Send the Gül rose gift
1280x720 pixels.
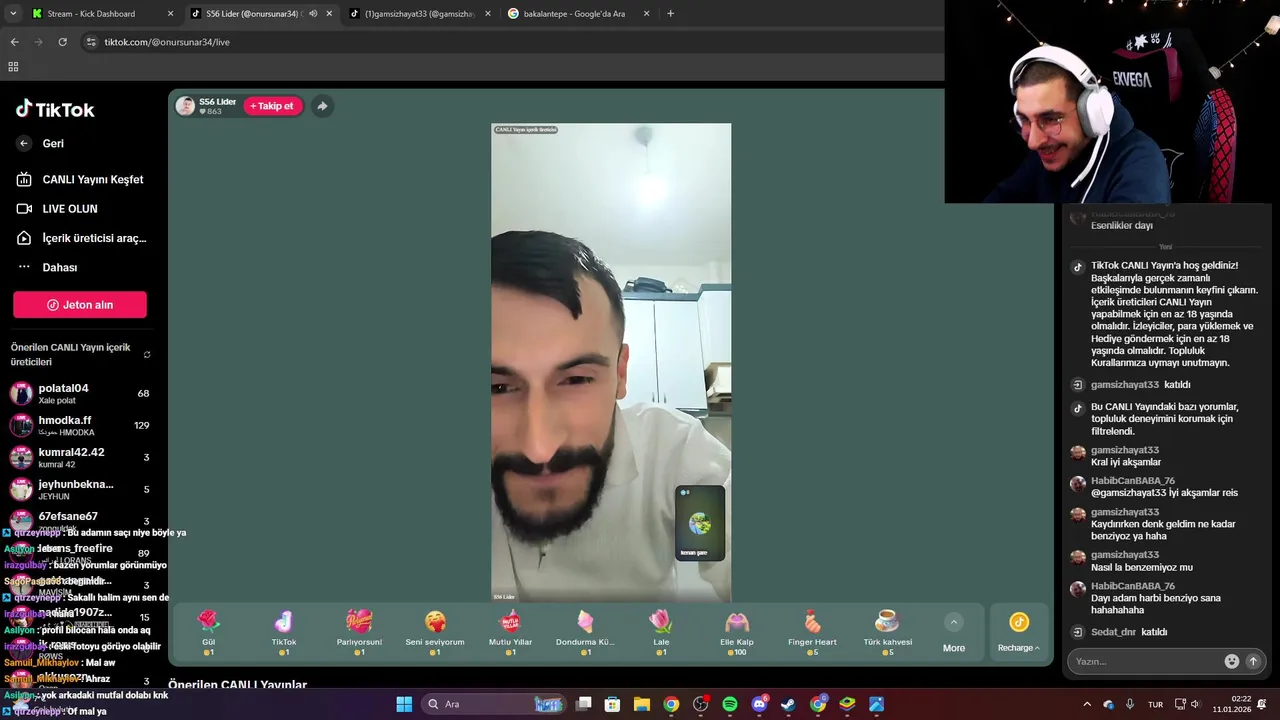pos(208,632)
